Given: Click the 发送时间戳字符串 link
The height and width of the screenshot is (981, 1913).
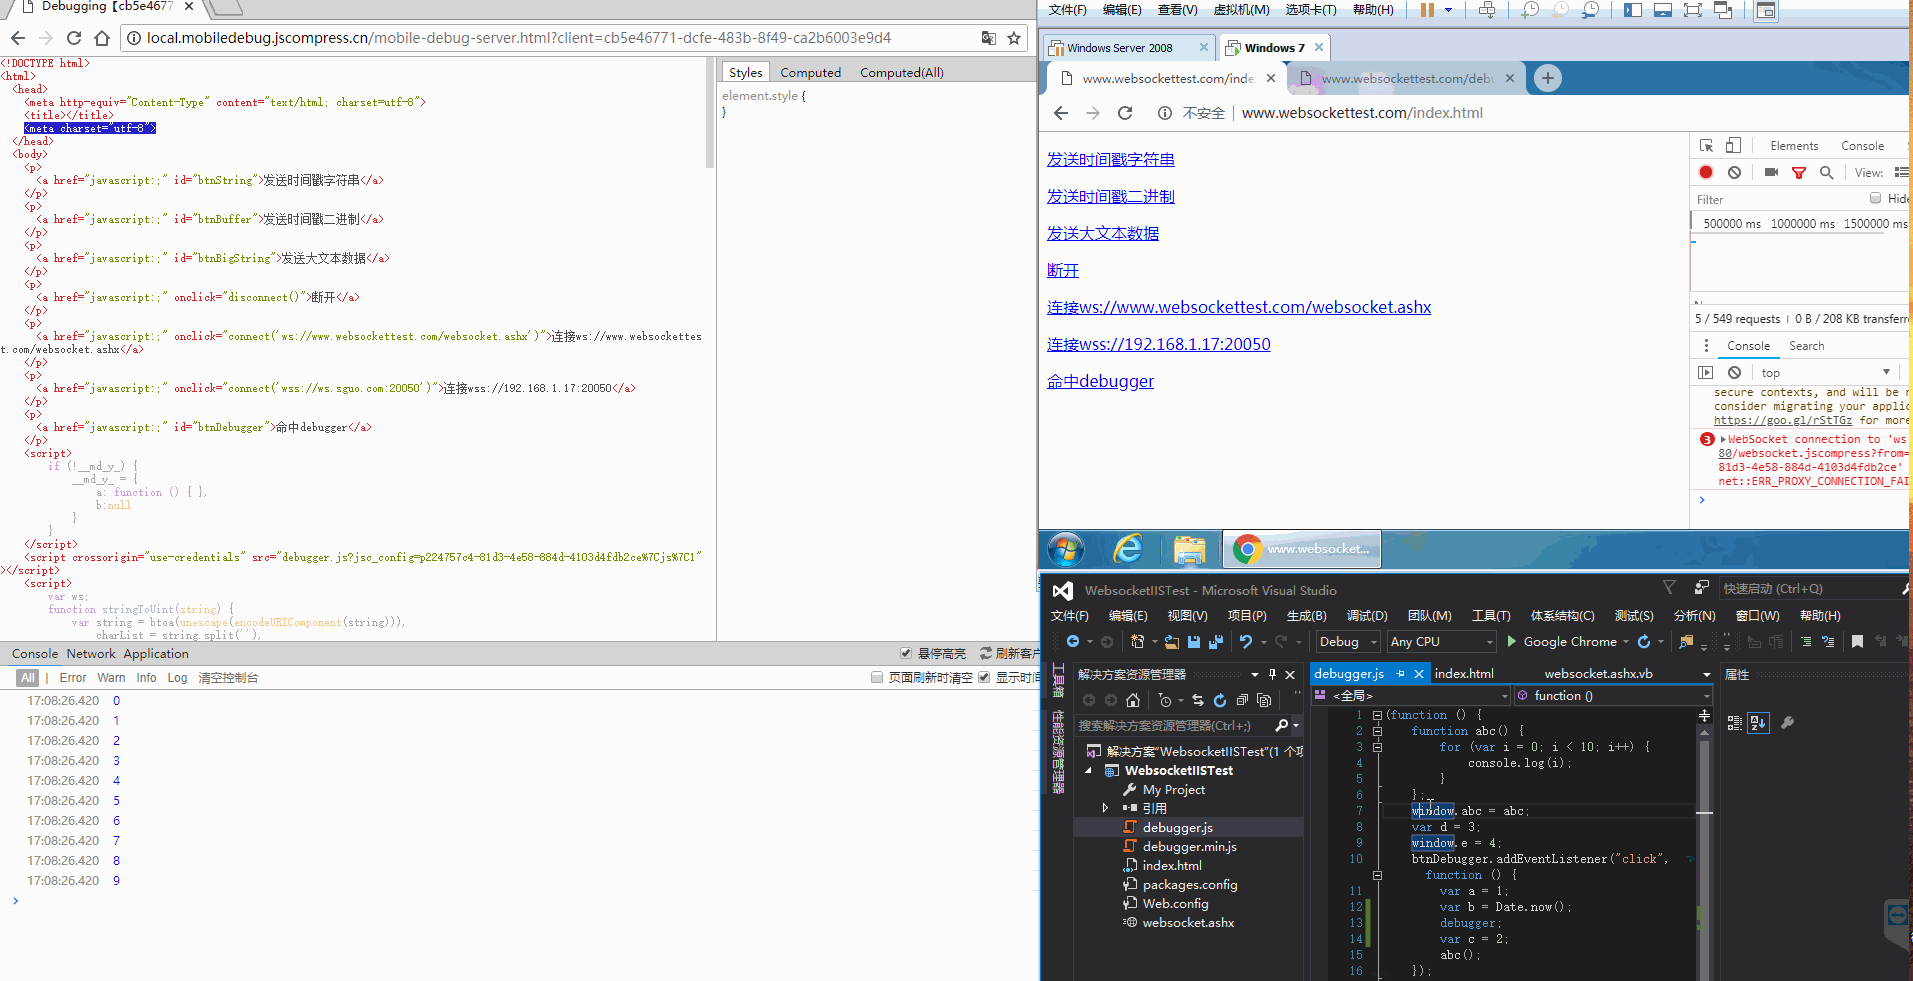Looking at the screenshot, I should point(1110,160).
